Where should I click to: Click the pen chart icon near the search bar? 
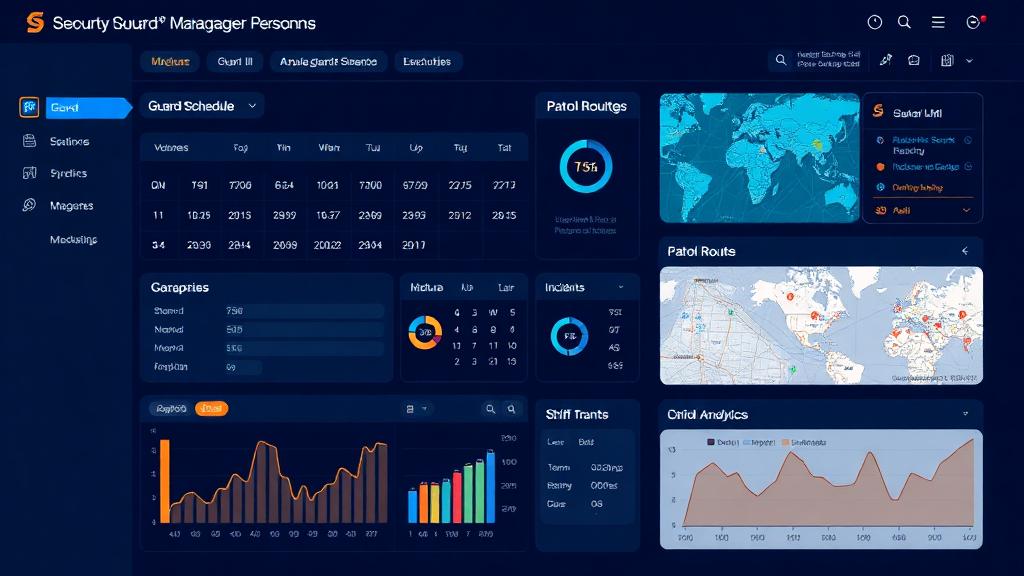pos(885,60)
